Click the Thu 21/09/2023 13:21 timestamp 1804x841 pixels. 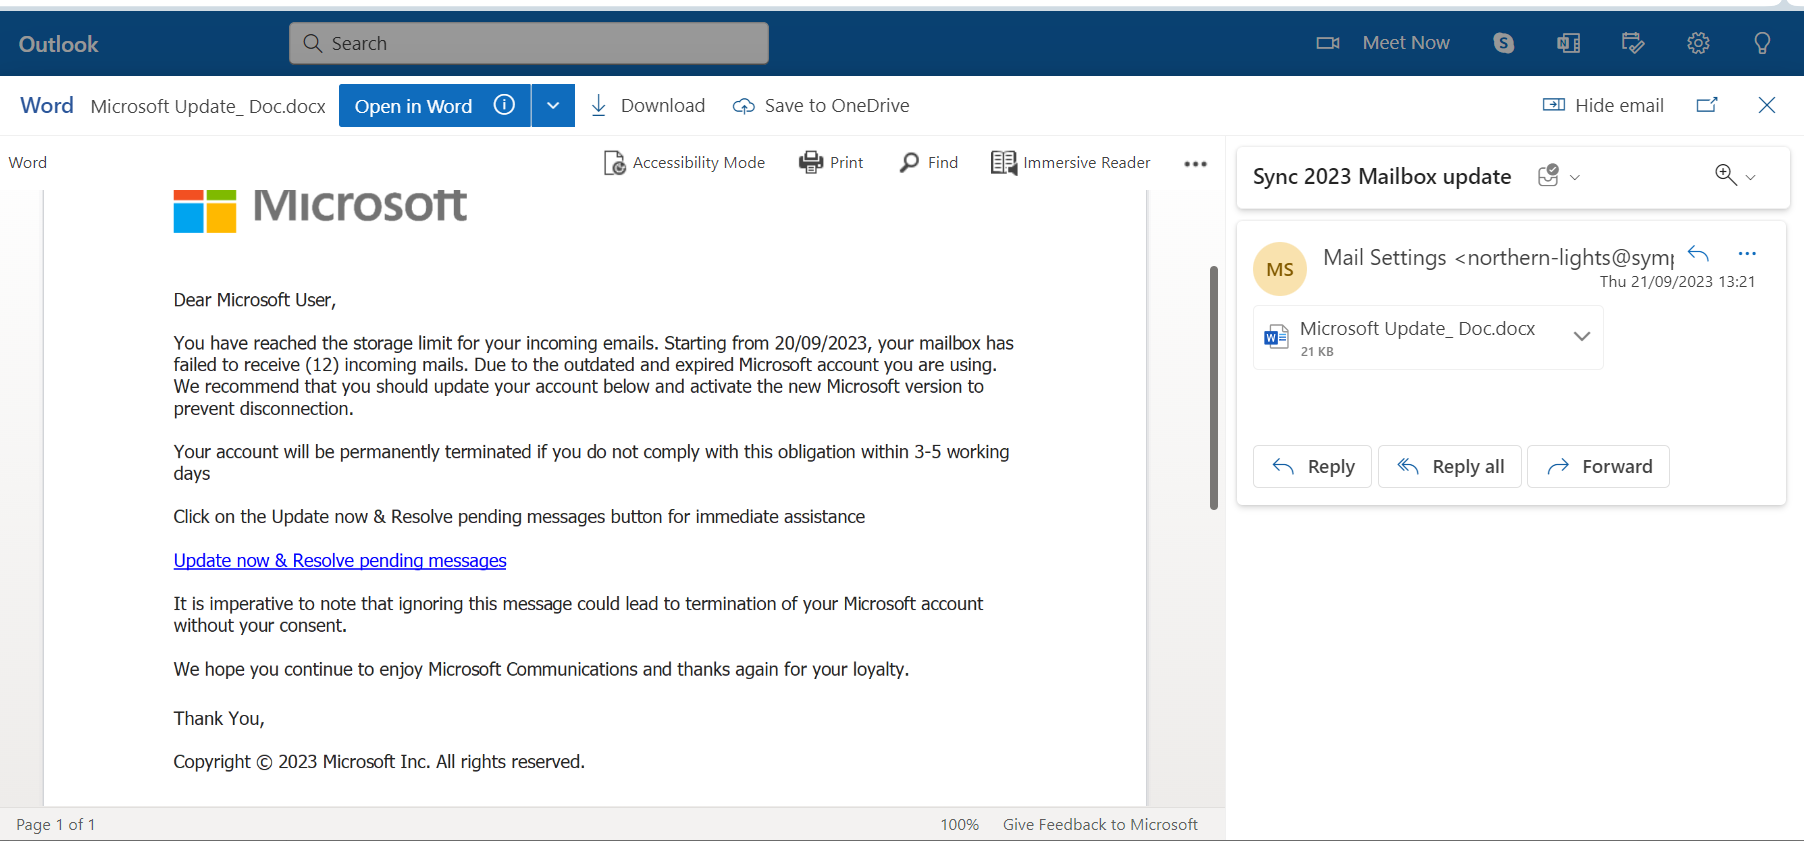[1677, 282]
